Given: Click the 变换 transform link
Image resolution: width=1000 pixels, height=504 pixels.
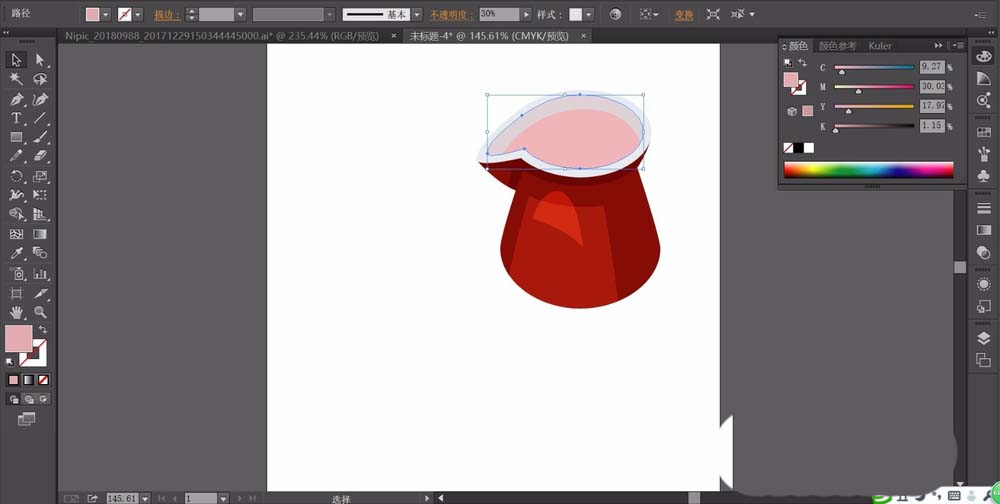Looking at the screenshot, I should click(684, 15).
